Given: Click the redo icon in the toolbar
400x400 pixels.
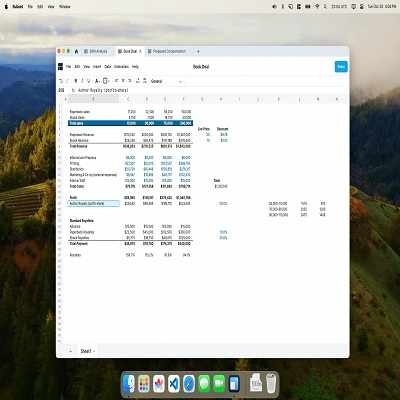Looking at the screenshot, I should pos(68,81).
